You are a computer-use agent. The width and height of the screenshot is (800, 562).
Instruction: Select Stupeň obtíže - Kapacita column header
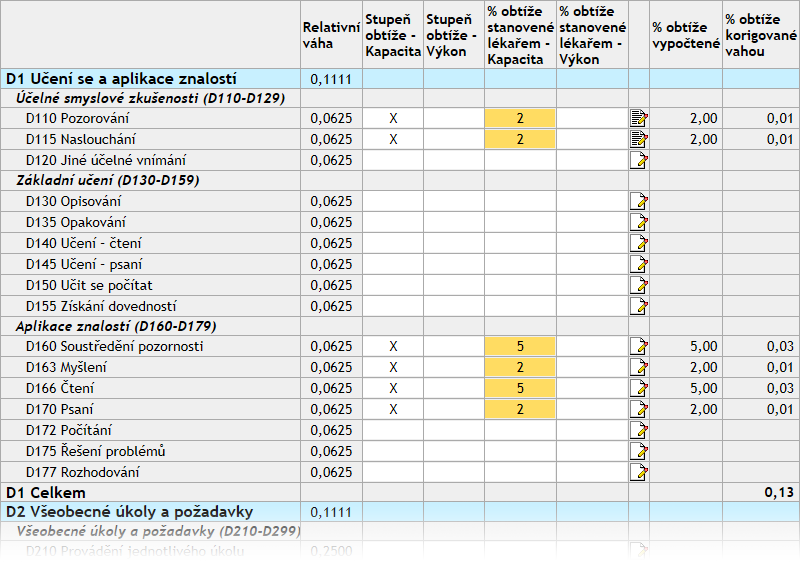point(393,35)
